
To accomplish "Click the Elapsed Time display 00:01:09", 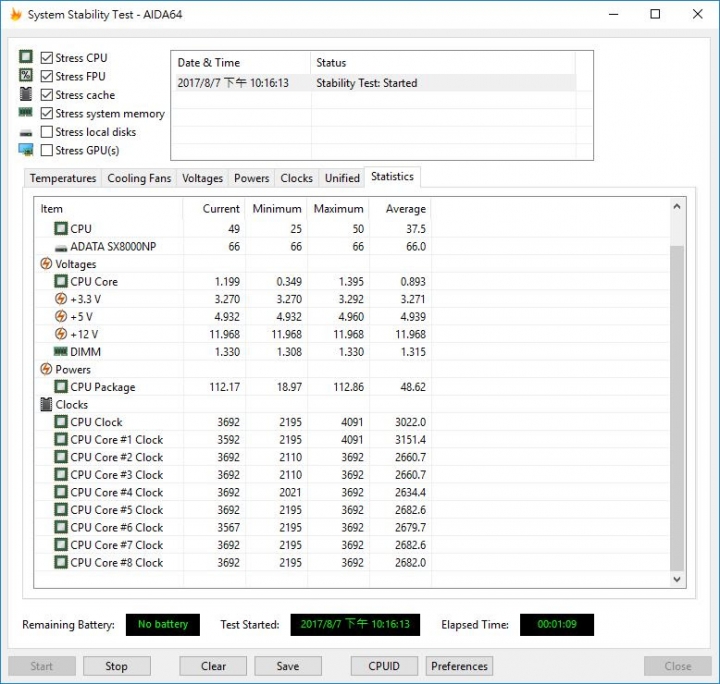I will [557, 624].
